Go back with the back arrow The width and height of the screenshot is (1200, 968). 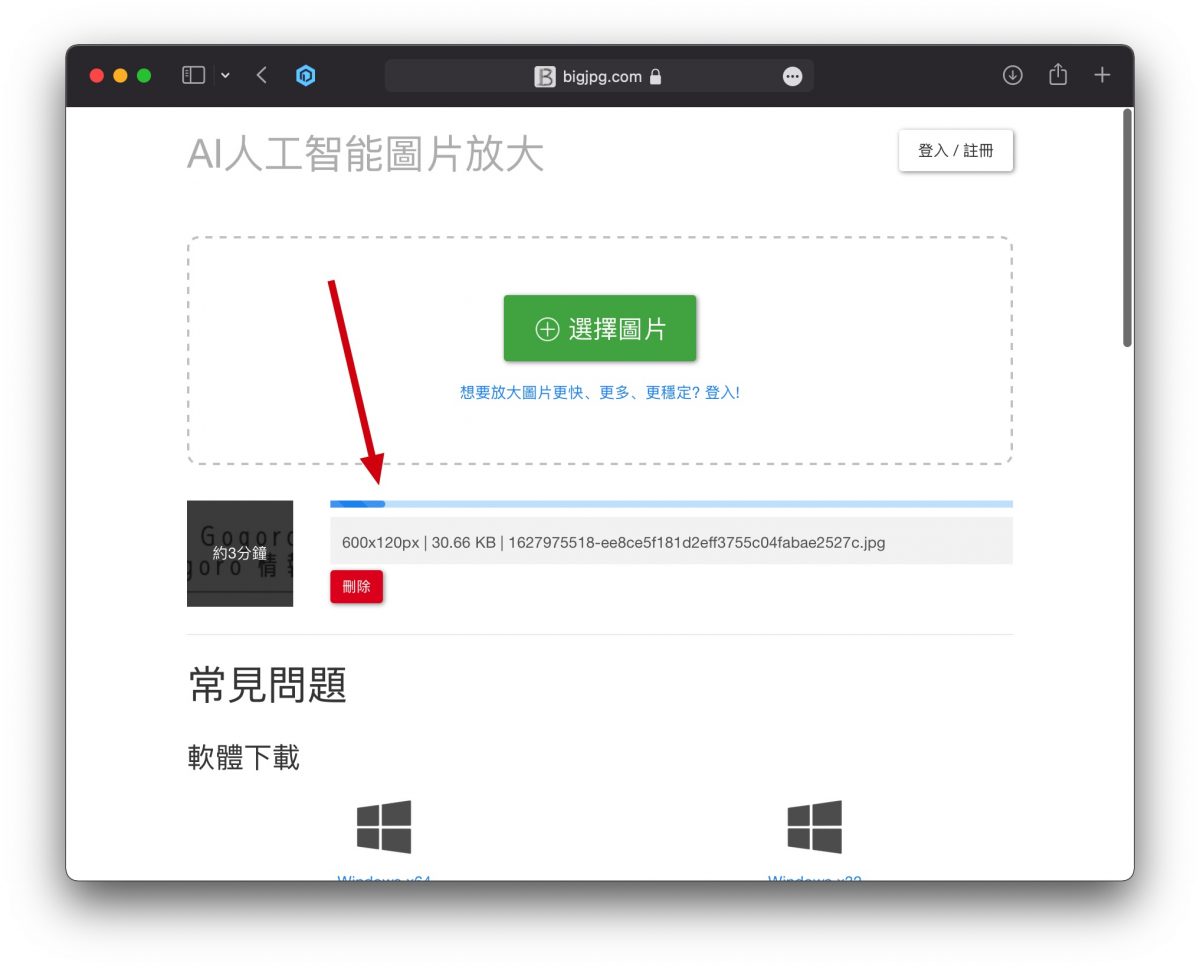(262, 75)
